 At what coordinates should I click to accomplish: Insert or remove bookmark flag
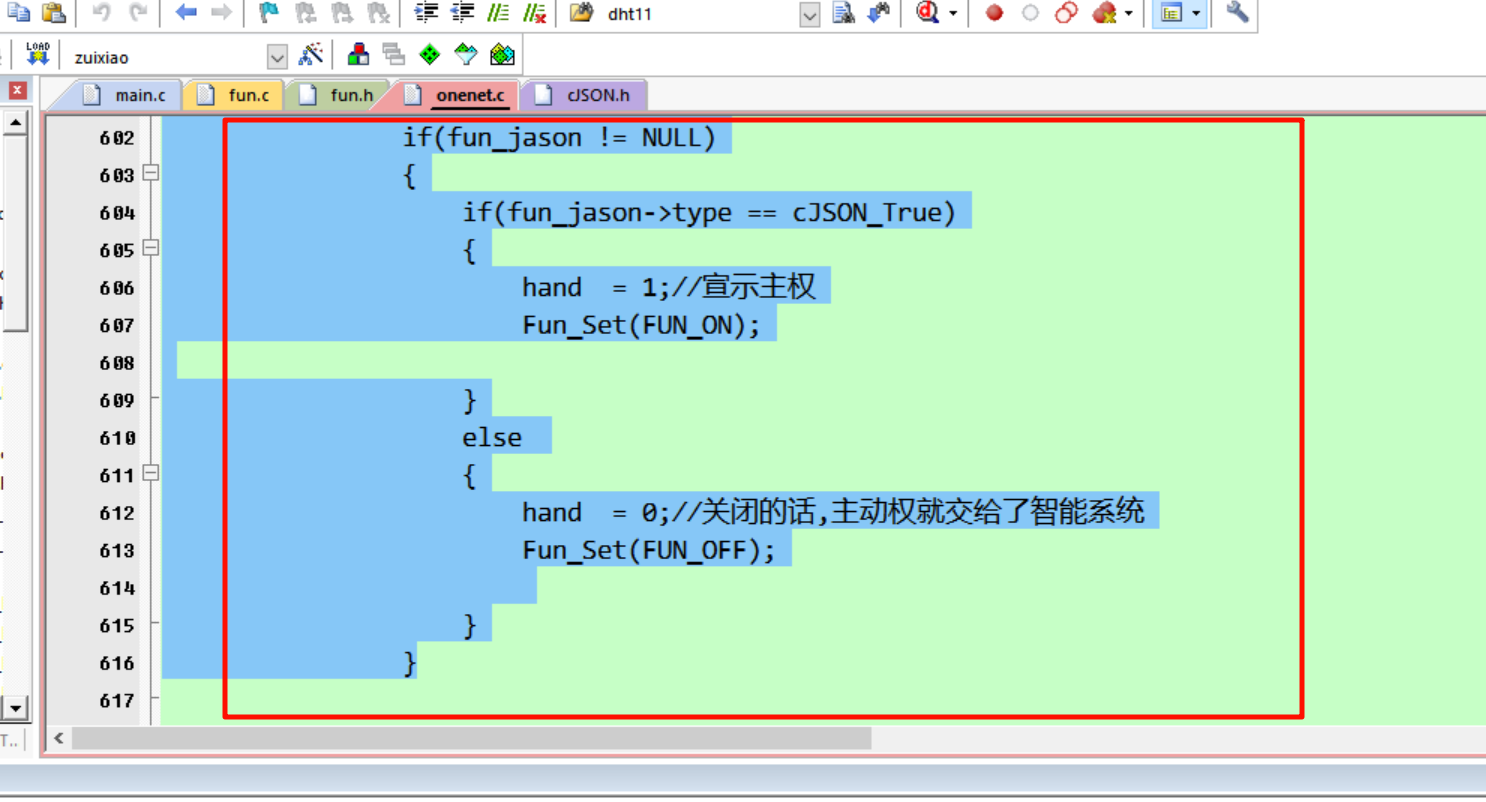point(269,13)
